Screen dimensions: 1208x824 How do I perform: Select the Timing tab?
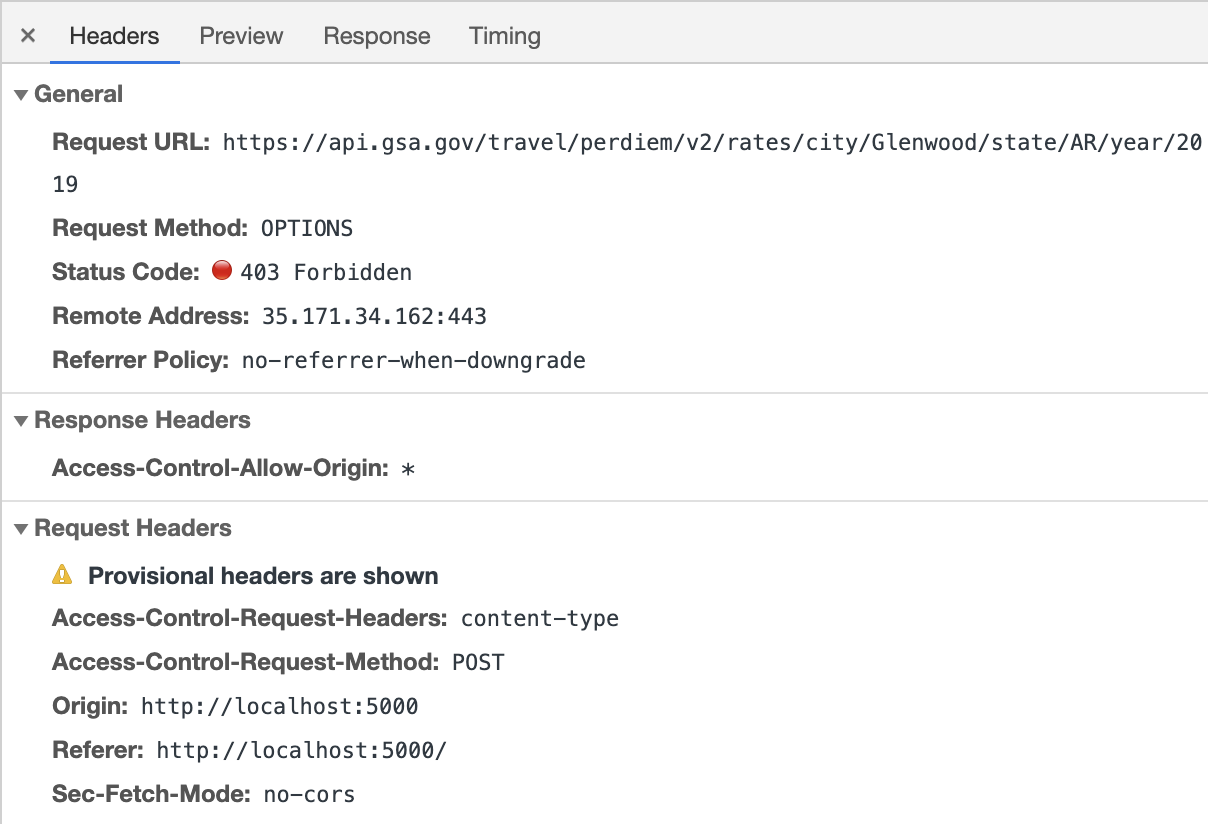pyautogui.click(x=505, y=36)
